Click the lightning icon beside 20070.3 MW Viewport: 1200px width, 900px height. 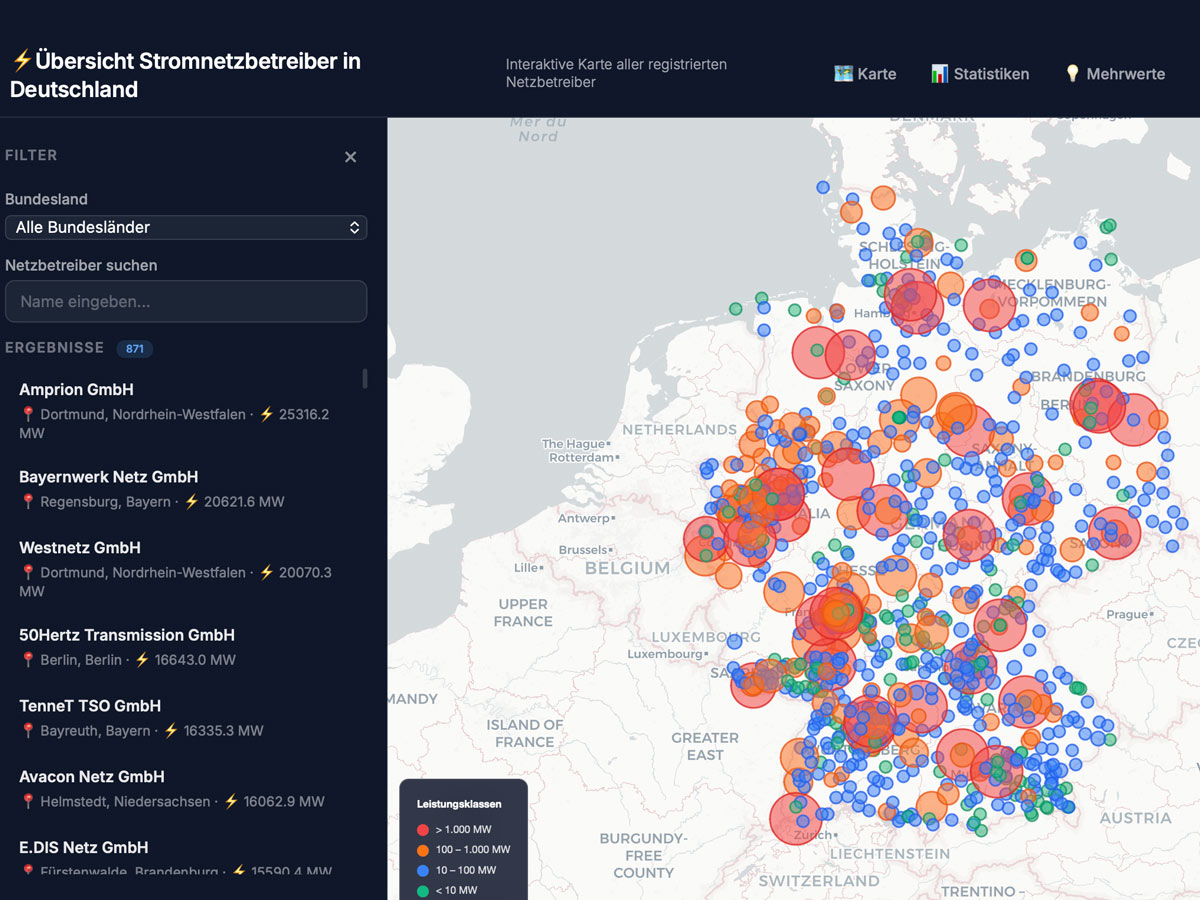(x=266, y=573)
